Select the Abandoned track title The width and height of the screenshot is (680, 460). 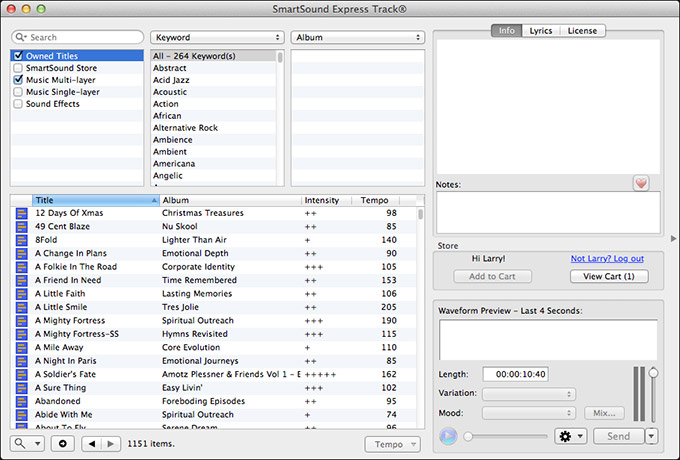click(58, 401)
